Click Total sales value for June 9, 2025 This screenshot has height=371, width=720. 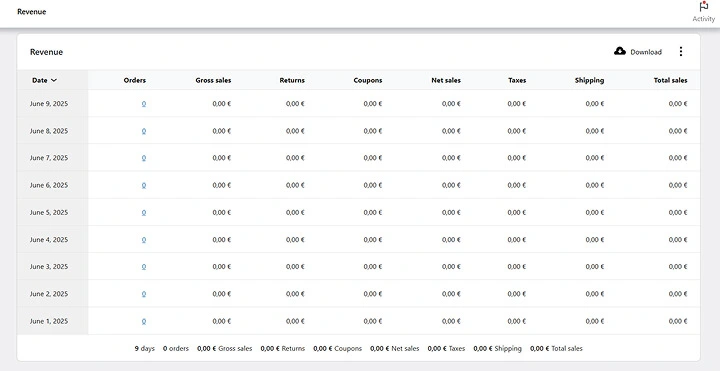click(x=678, y=104)
